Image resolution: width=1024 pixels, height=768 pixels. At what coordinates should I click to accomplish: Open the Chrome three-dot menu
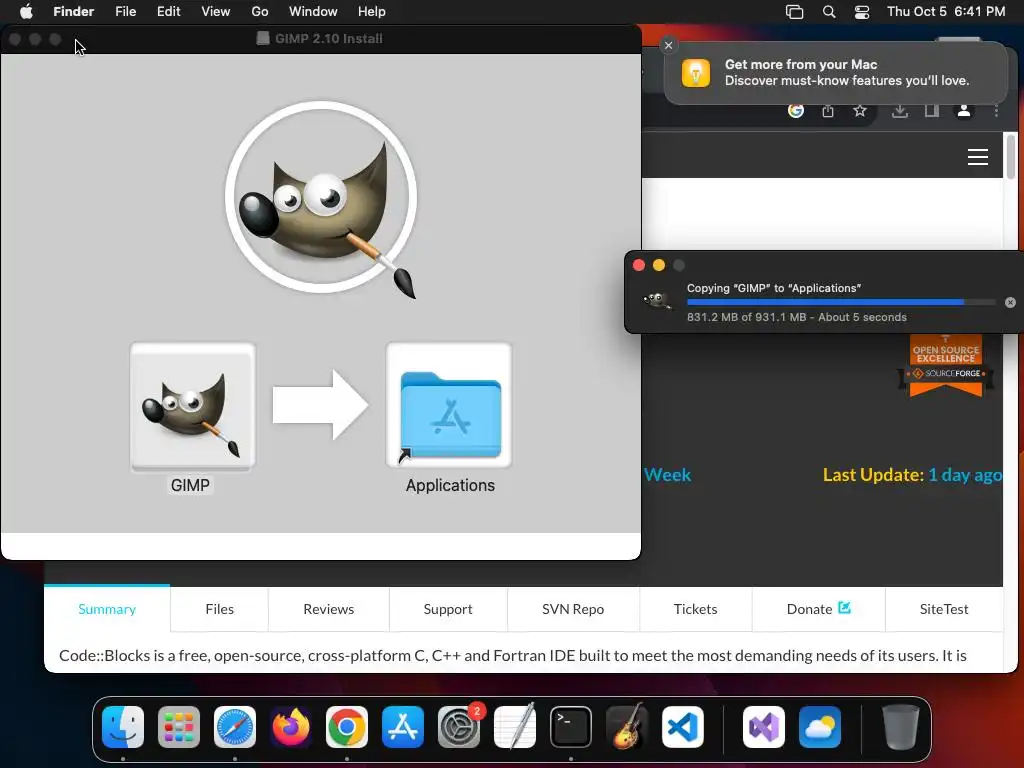(x=996, y=111)
